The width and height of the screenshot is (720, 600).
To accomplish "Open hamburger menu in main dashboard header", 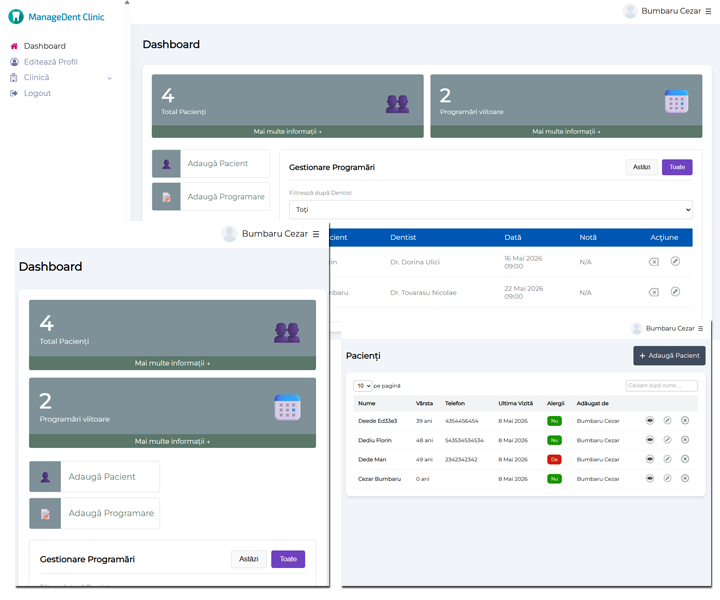I will (708, 11).
